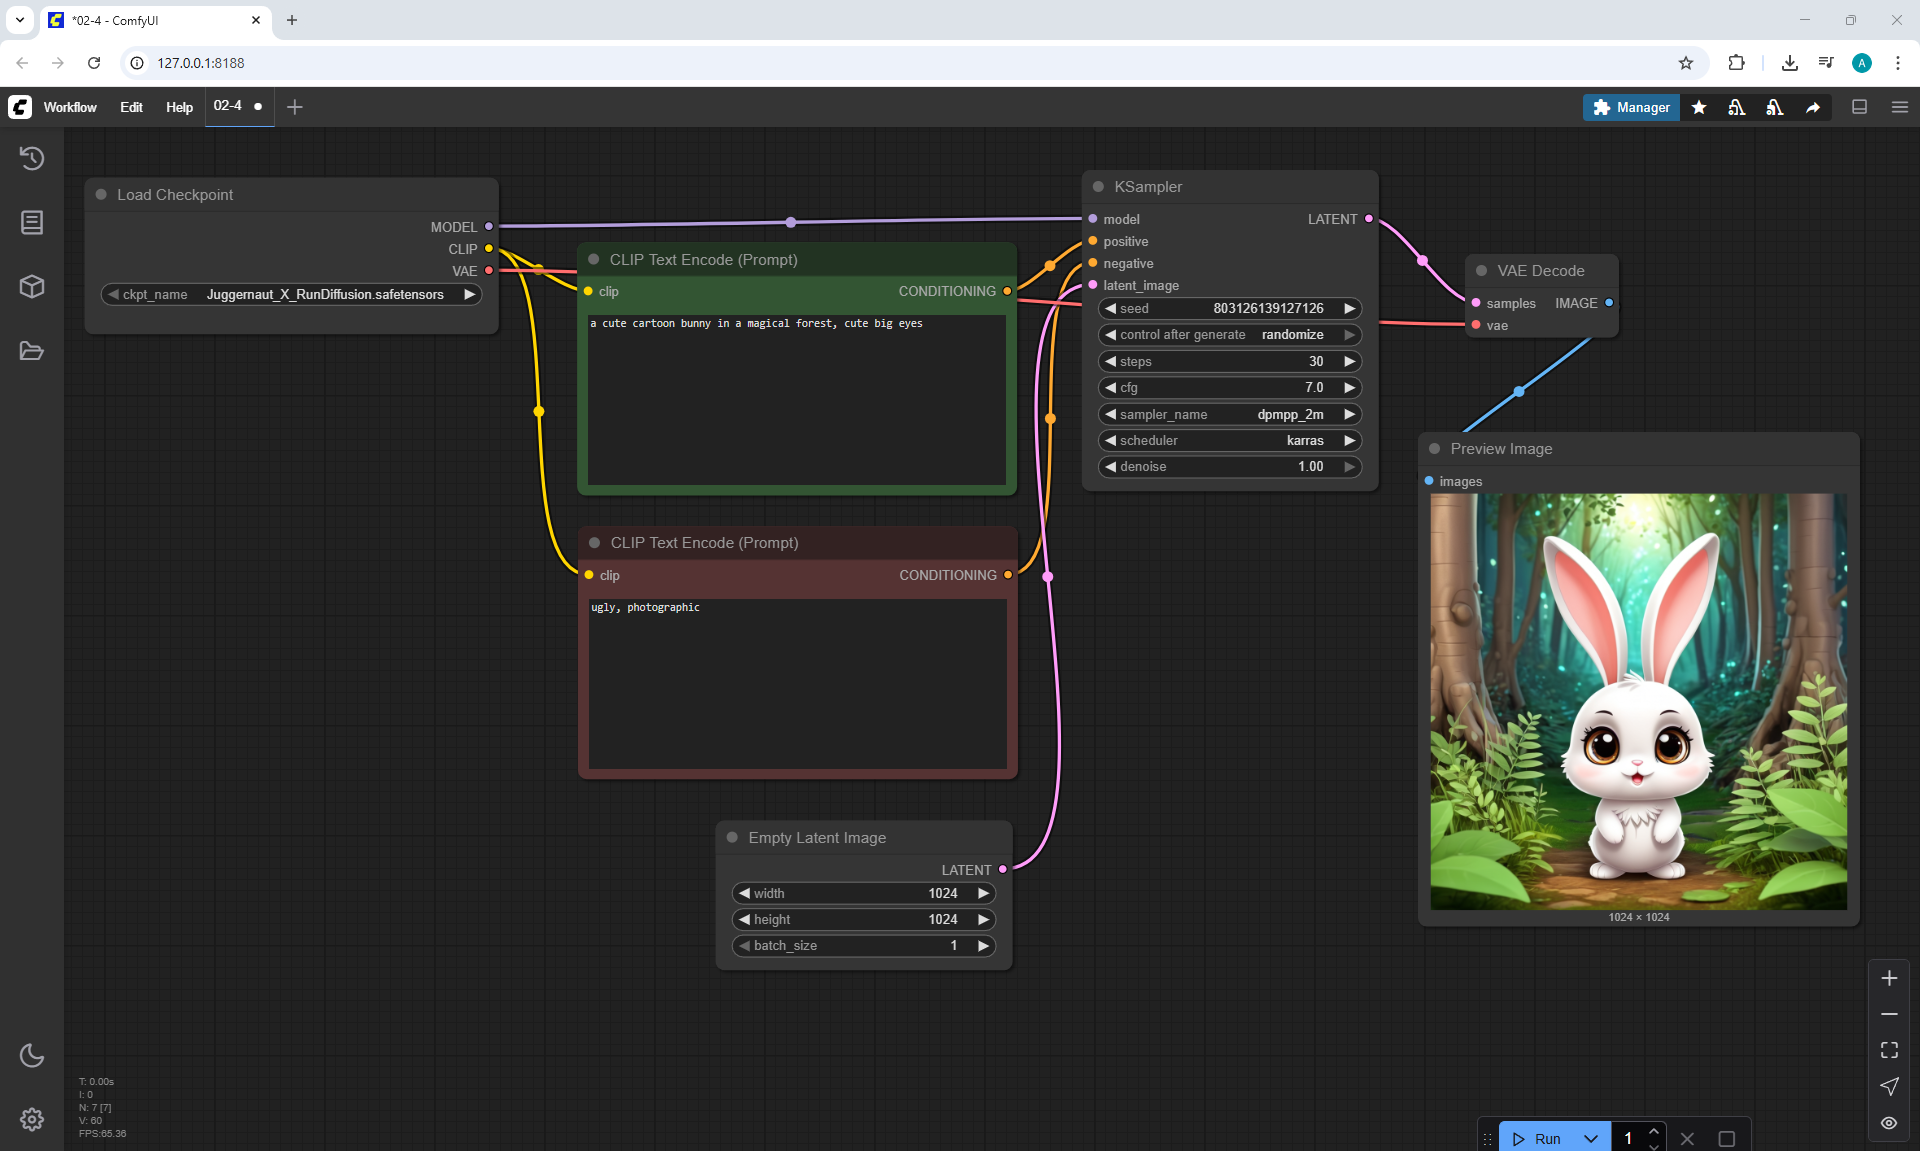Viewport: 1920px width, 1151px height.
Task: Open the settings gear icon
Action: (32, 1119)
